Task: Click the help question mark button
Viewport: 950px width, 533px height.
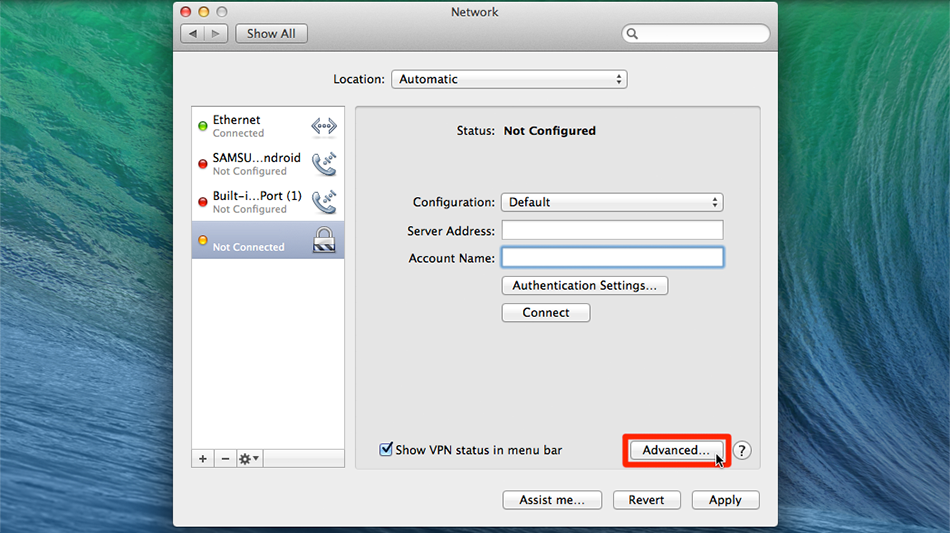Action: click(x=742, y=451)
